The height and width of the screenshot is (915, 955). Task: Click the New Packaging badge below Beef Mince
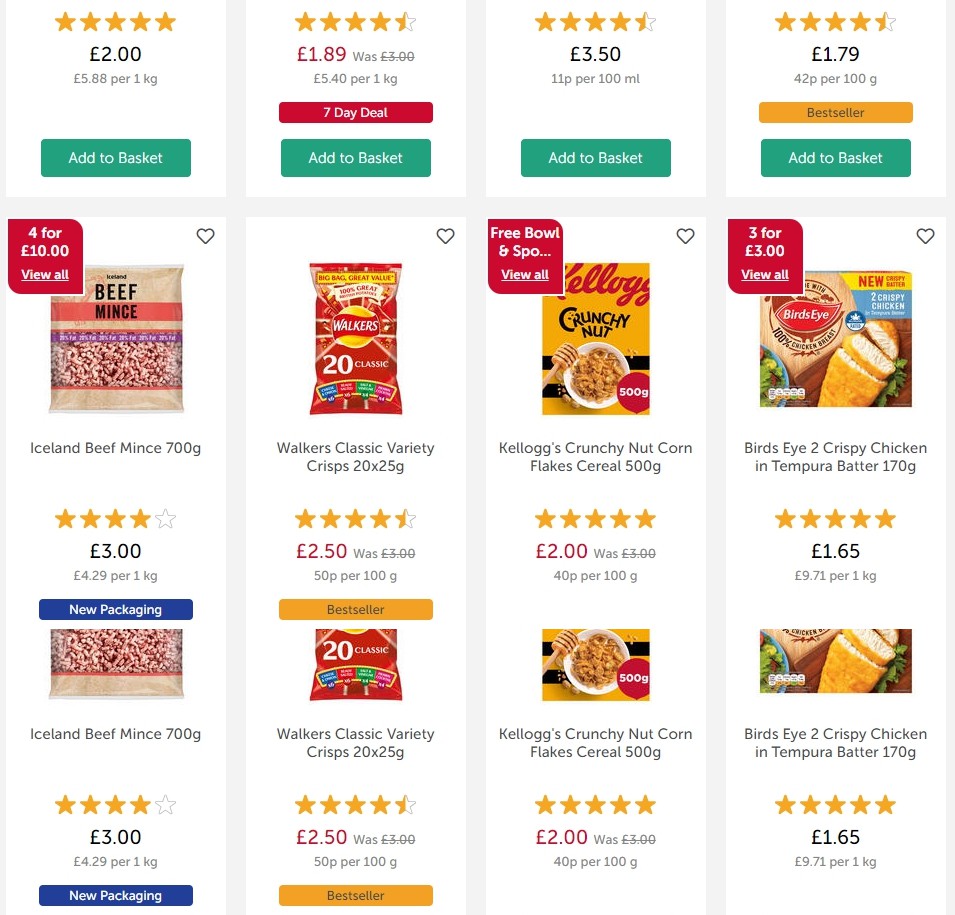(x=115, y=609)
